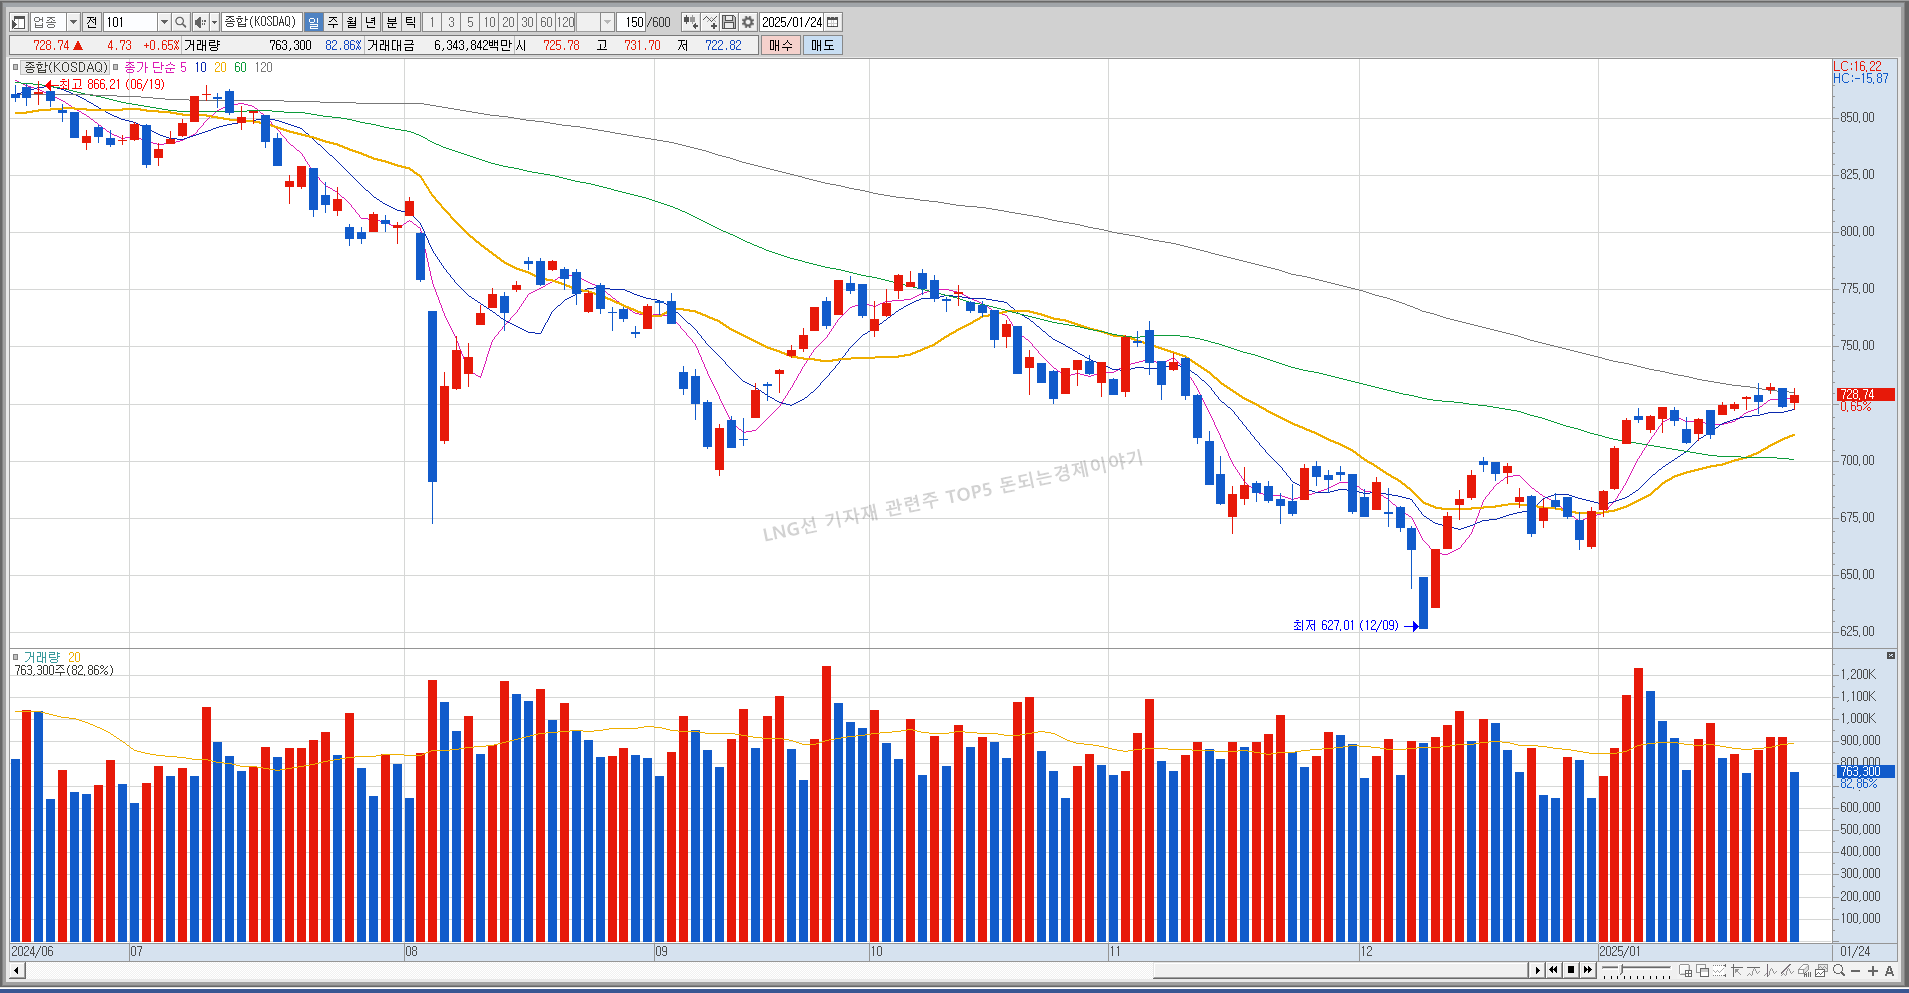
Task: Click the 728.74 current price tag on axis
Action: point(1866,394)
